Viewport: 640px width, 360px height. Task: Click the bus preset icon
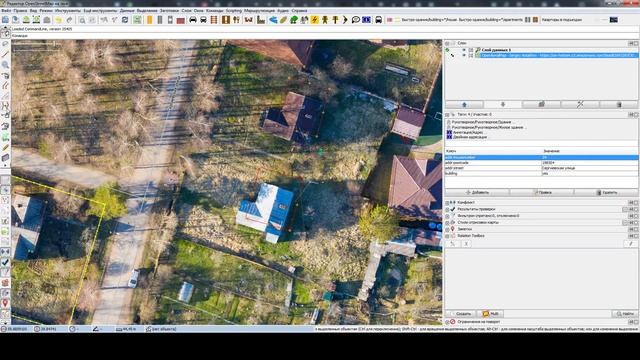(x=379, y=20)
